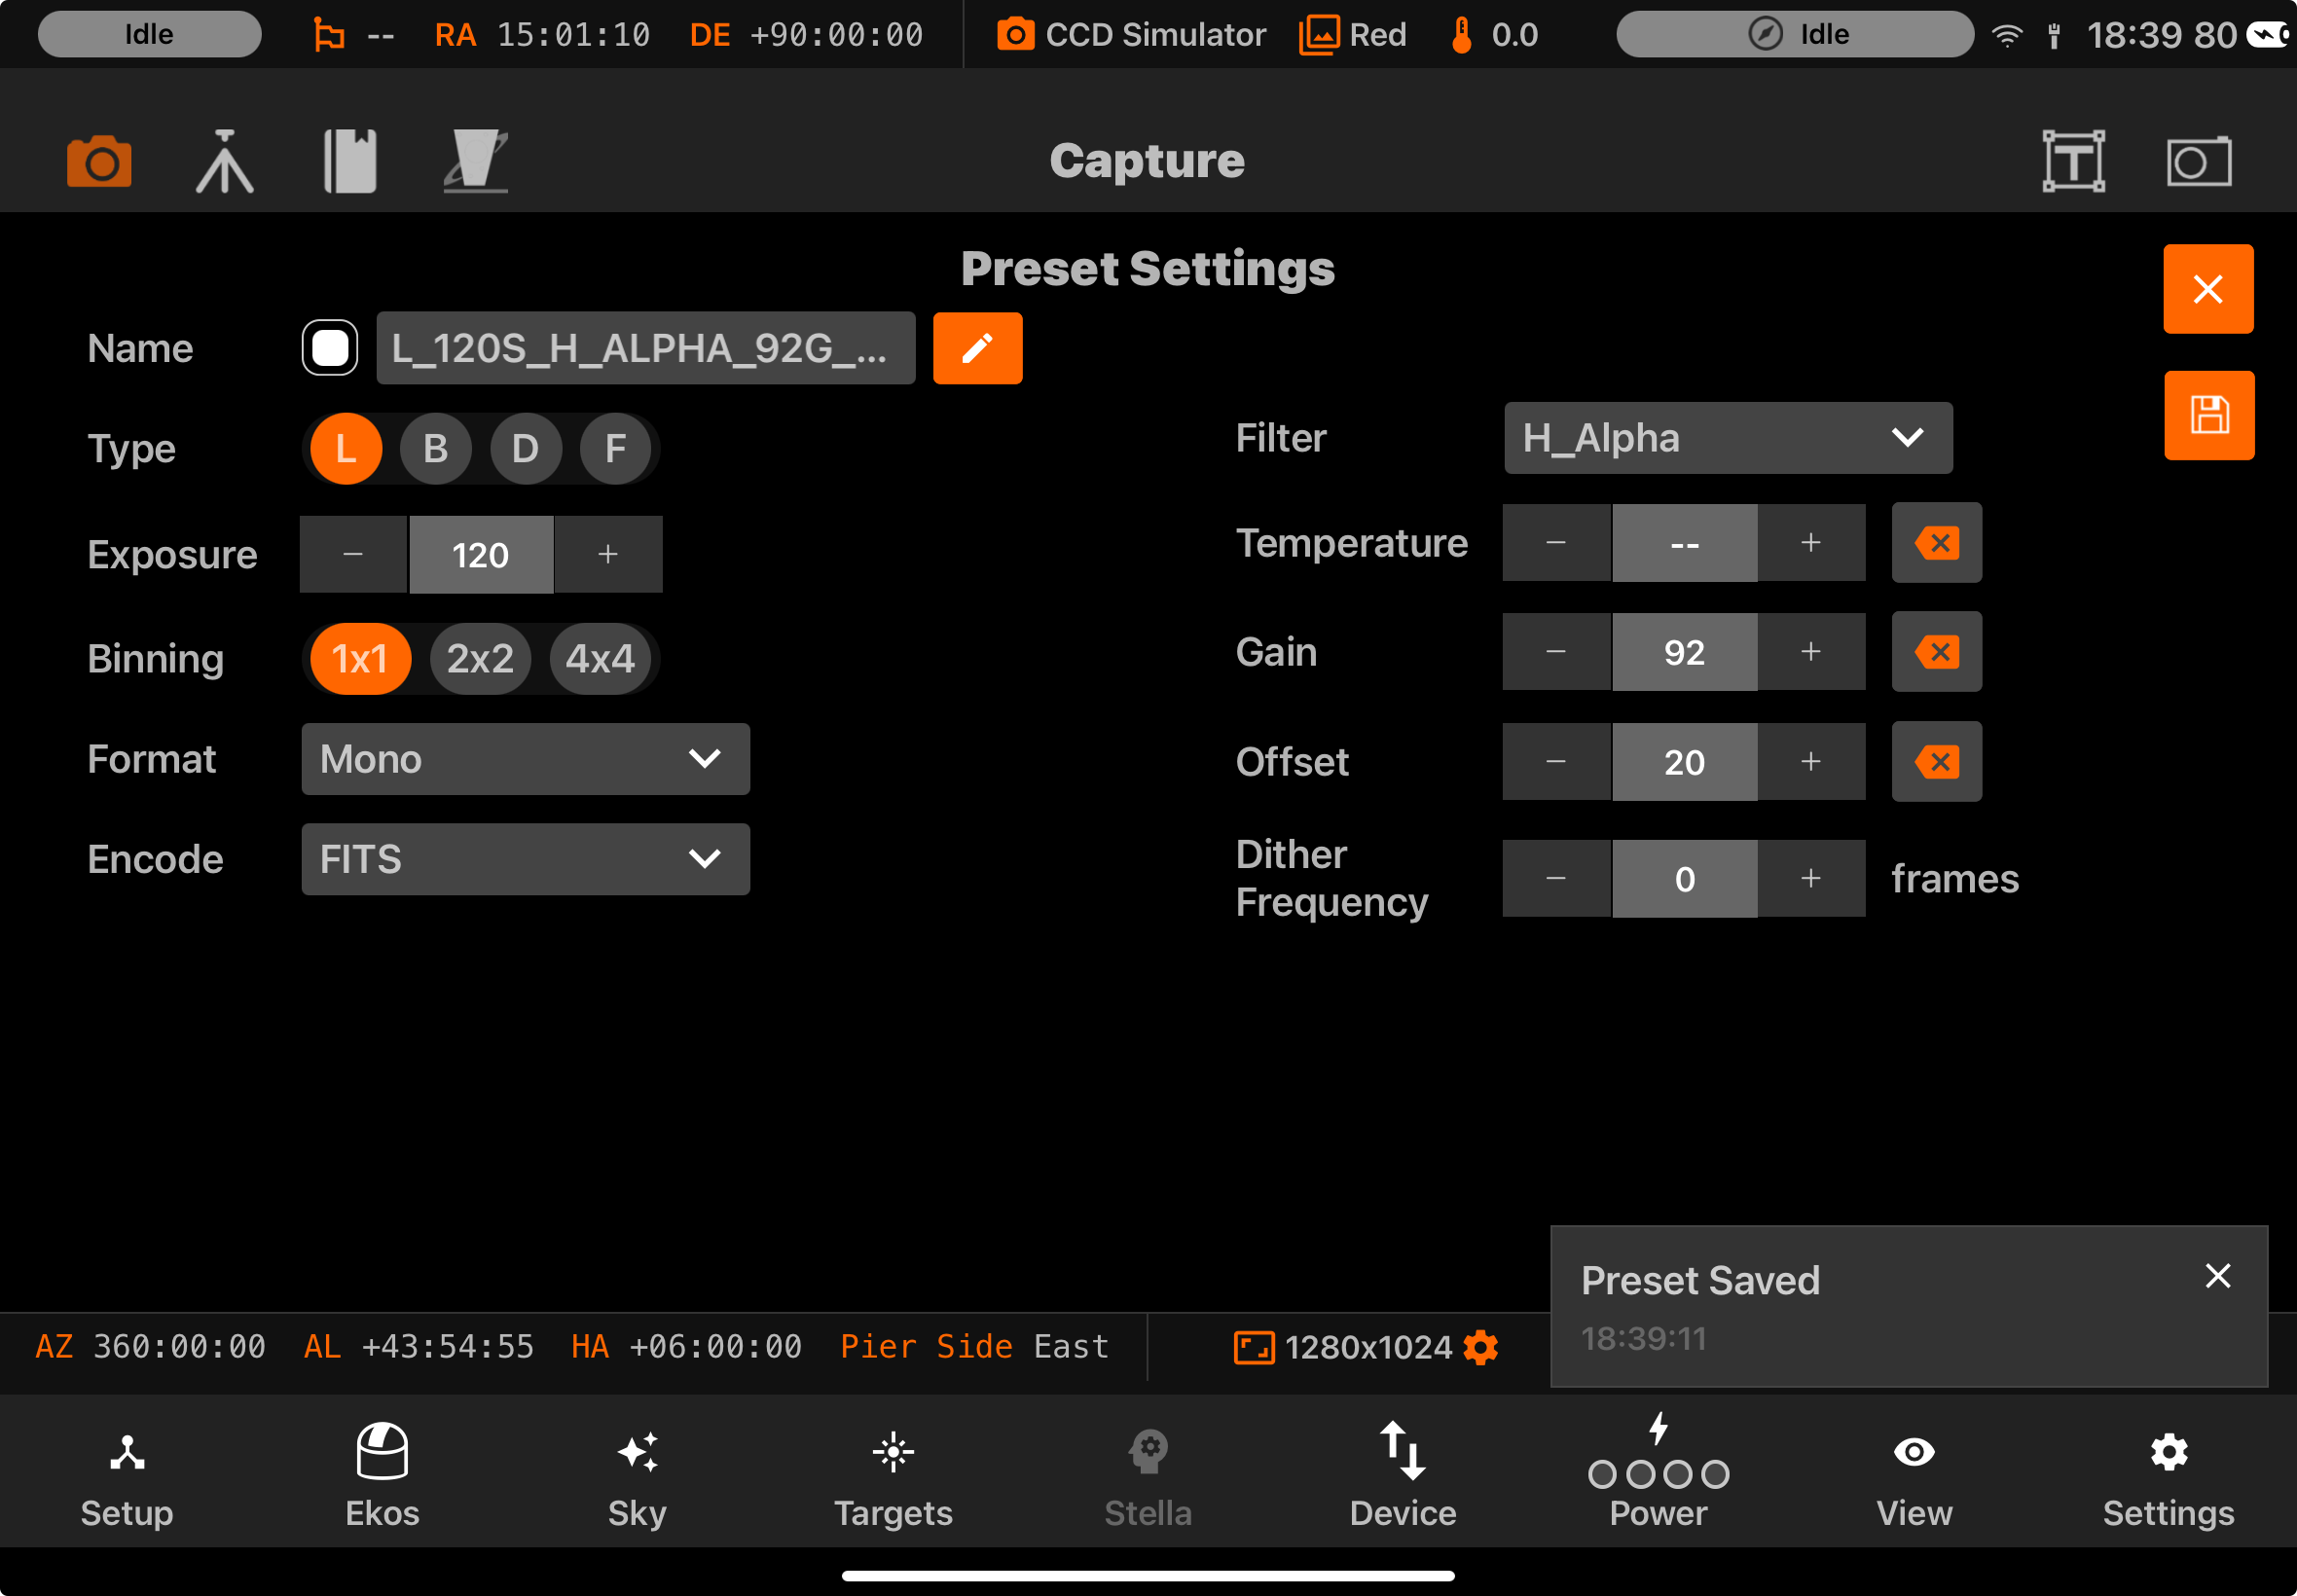This screenshot has height=1596, width=2297.
Task: Open the tripod mount alignment icon
Action: [224, 161]
